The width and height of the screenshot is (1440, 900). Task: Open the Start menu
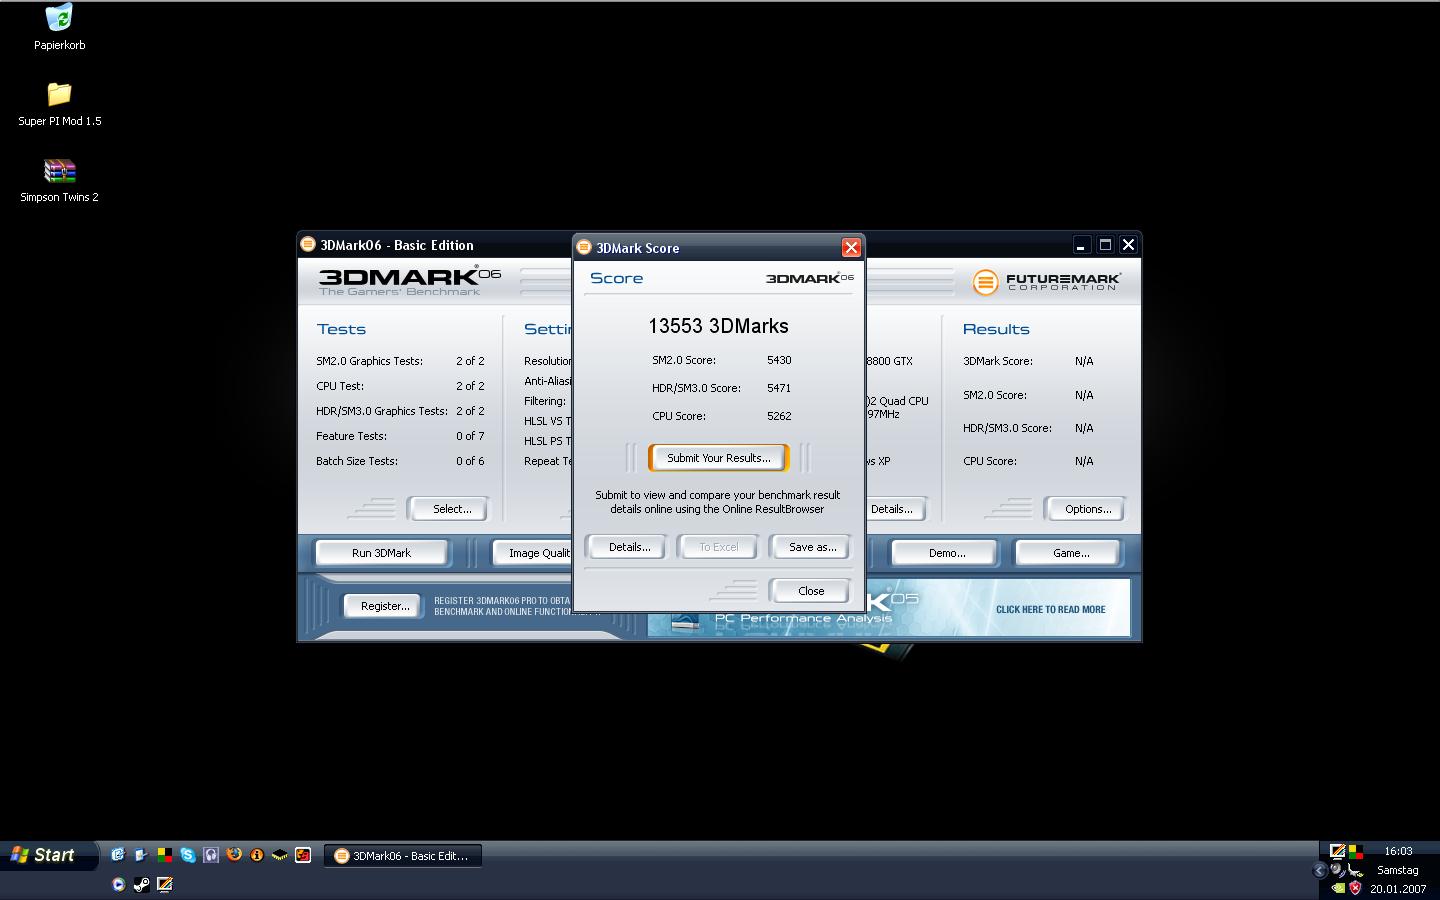point(49,855)
